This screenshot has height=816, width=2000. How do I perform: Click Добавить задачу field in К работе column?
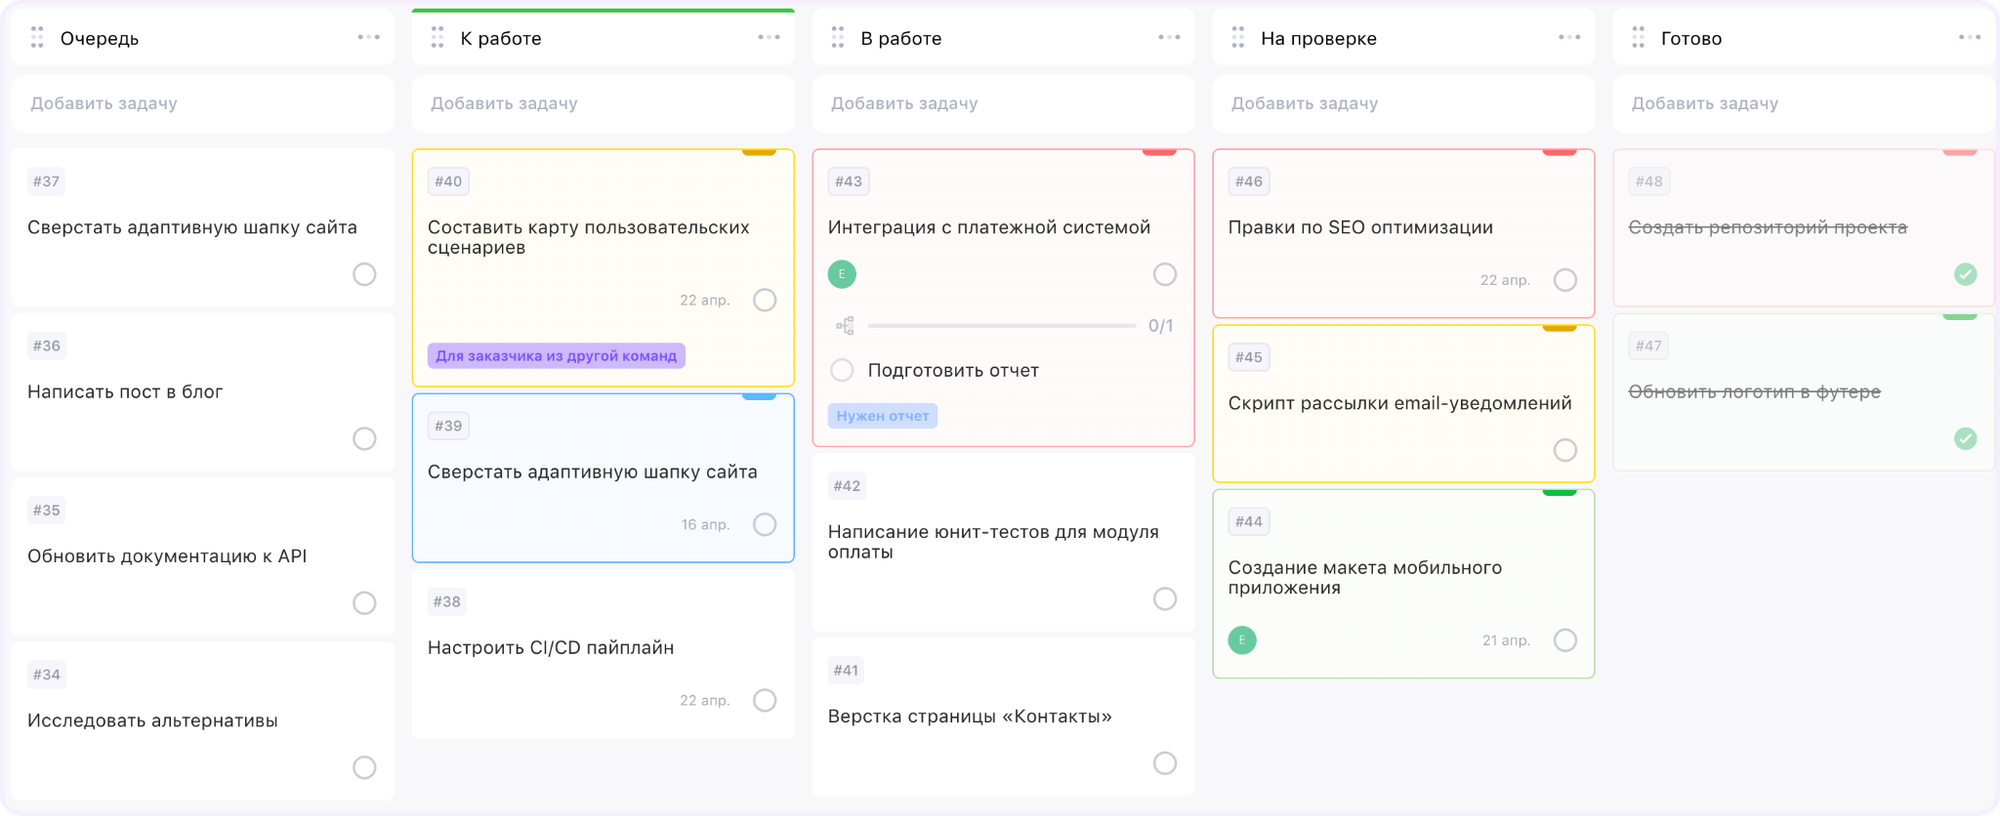click(x=603, y=103)
